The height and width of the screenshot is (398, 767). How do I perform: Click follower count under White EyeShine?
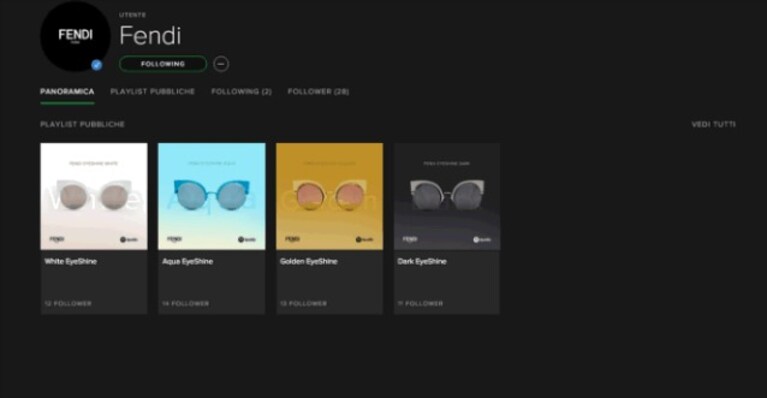(68, 304)
